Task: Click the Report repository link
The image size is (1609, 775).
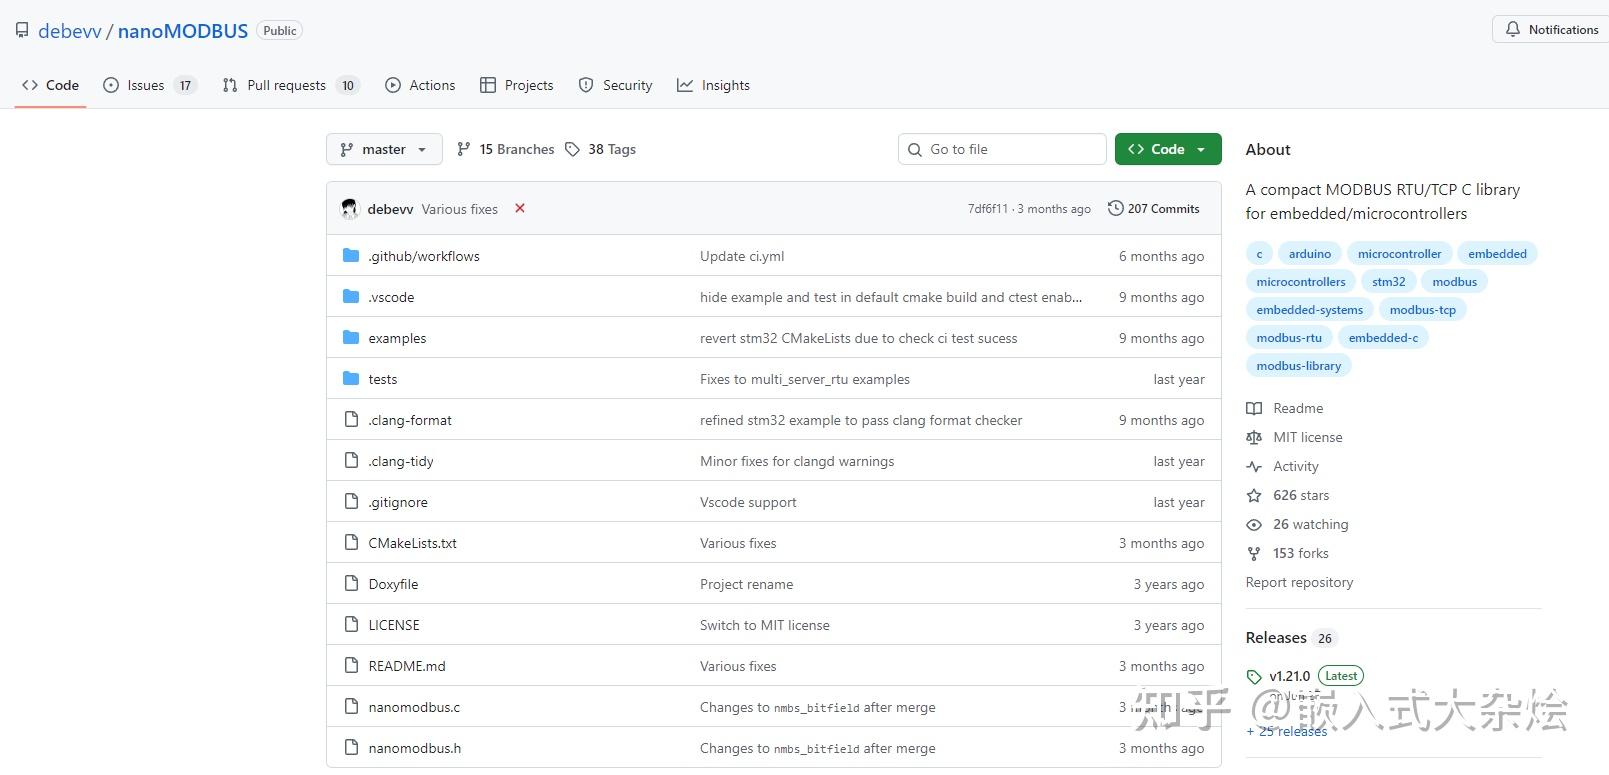Action: 1299,582
